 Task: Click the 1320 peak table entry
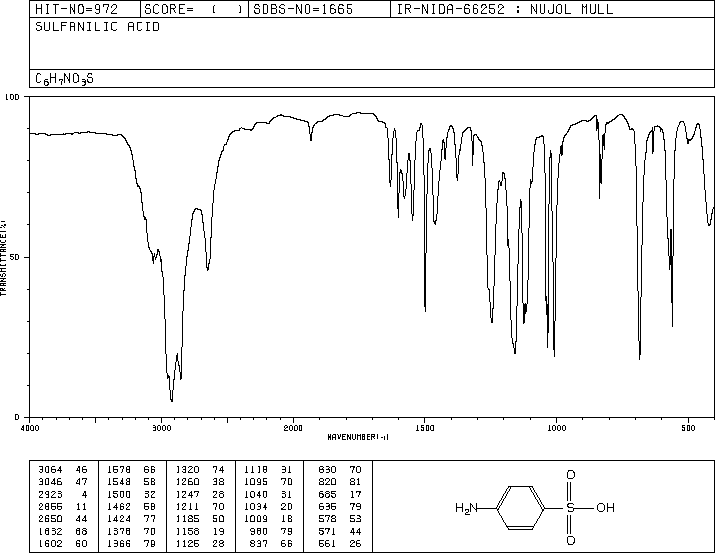(x=200, y=470)
